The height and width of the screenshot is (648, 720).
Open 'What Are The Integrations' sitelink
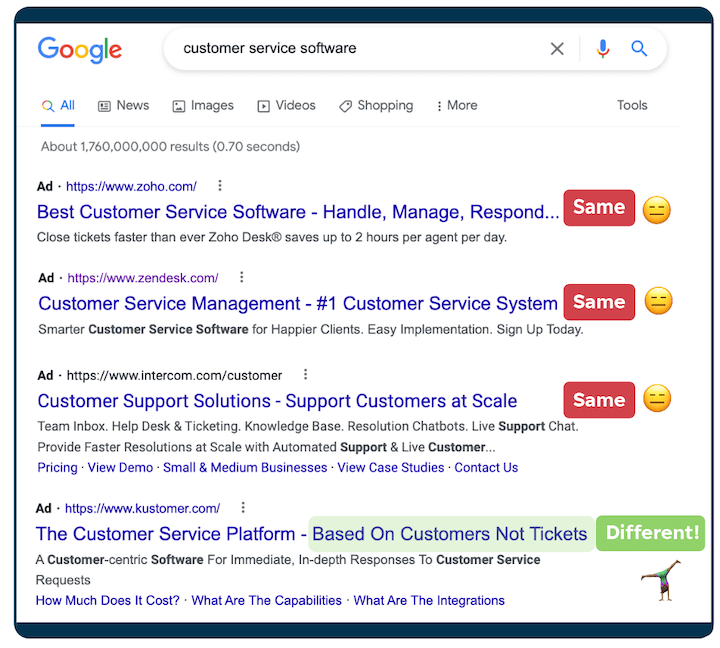coord(429,600)
